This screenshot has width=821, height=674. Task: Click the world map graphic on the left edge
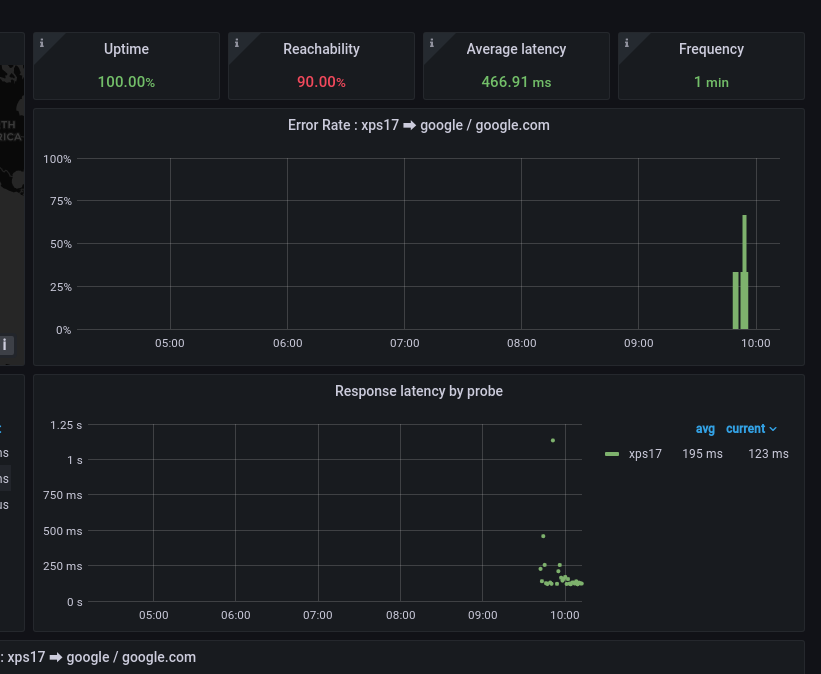pyautogui.click(x=10, y=120)
